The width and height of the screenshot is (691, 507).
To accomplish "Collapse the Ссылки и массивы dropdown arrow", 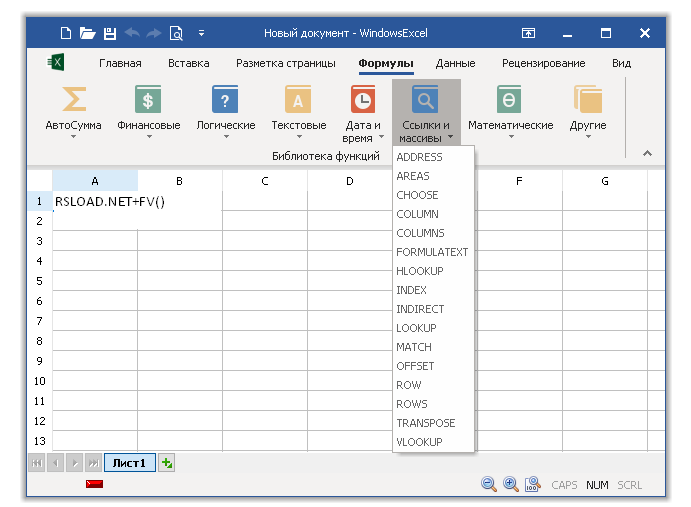I will pyautogui.click(x=450, y=137).
